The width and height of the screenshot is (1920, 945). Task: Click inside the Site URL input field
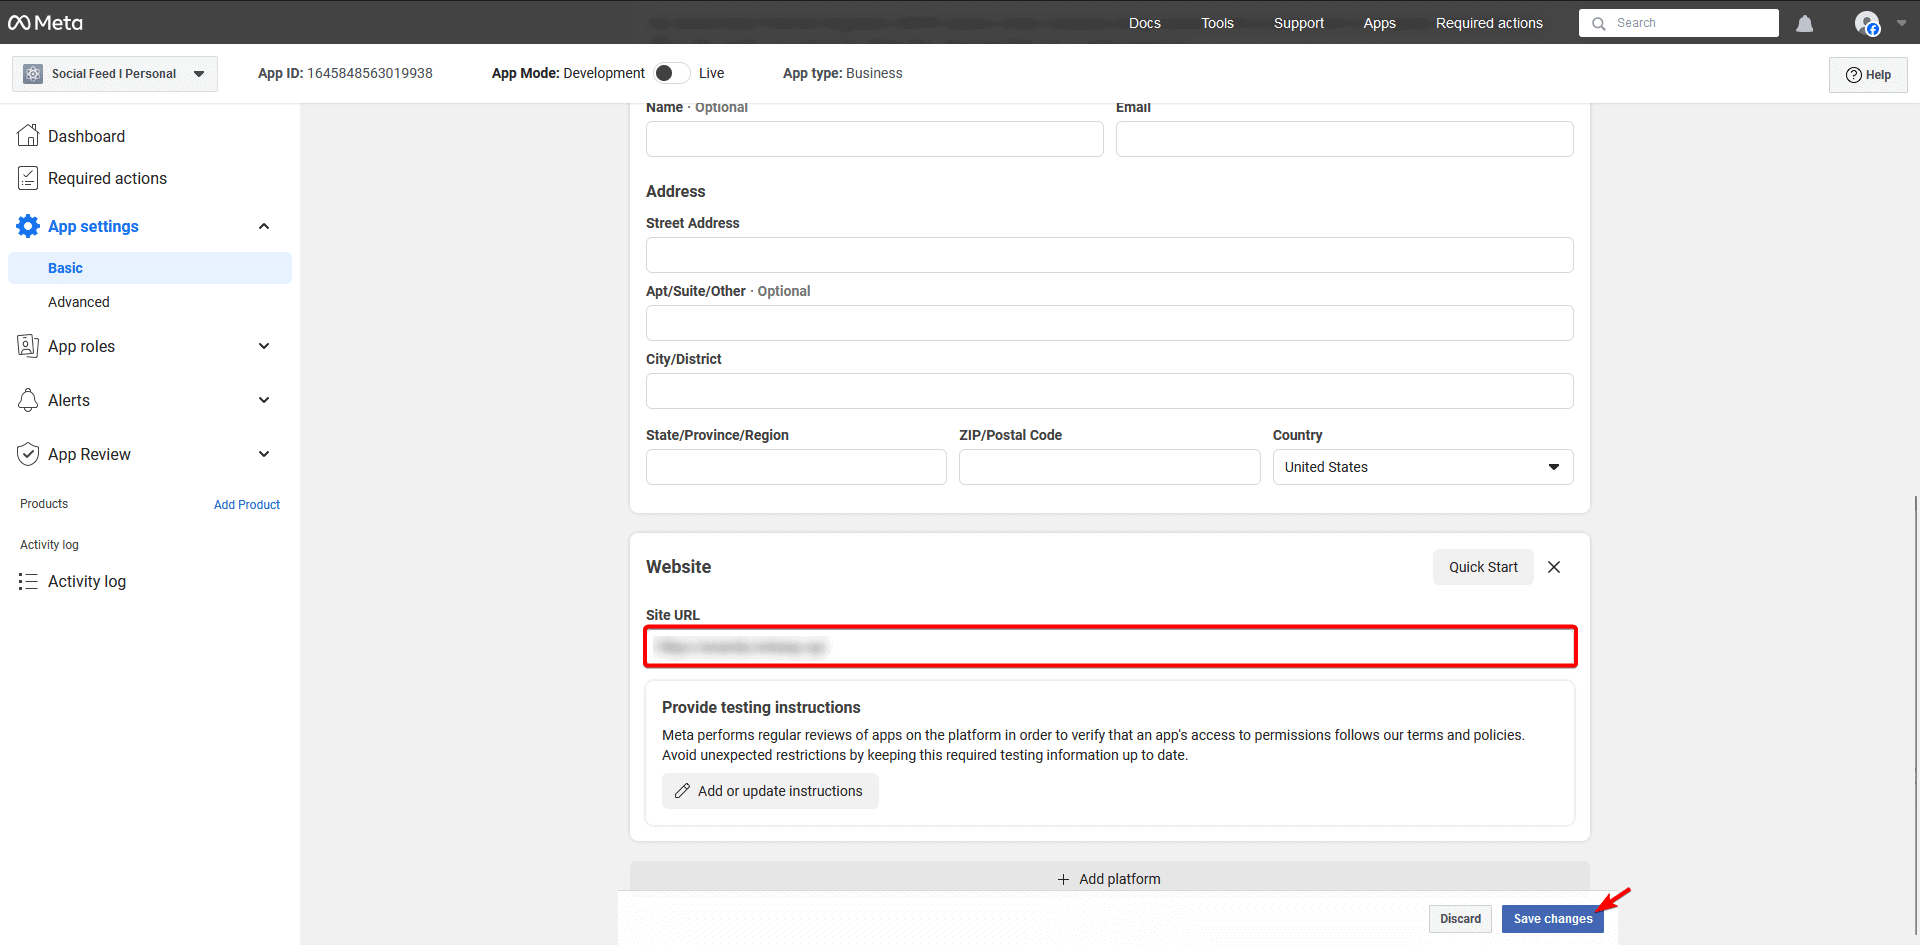pos(1109,646)
